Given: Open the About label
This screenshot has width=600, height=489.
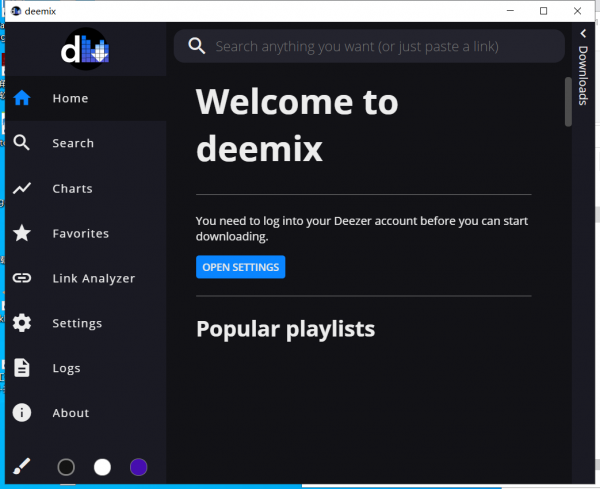Looking at the screenshot, I should (71, 413).
